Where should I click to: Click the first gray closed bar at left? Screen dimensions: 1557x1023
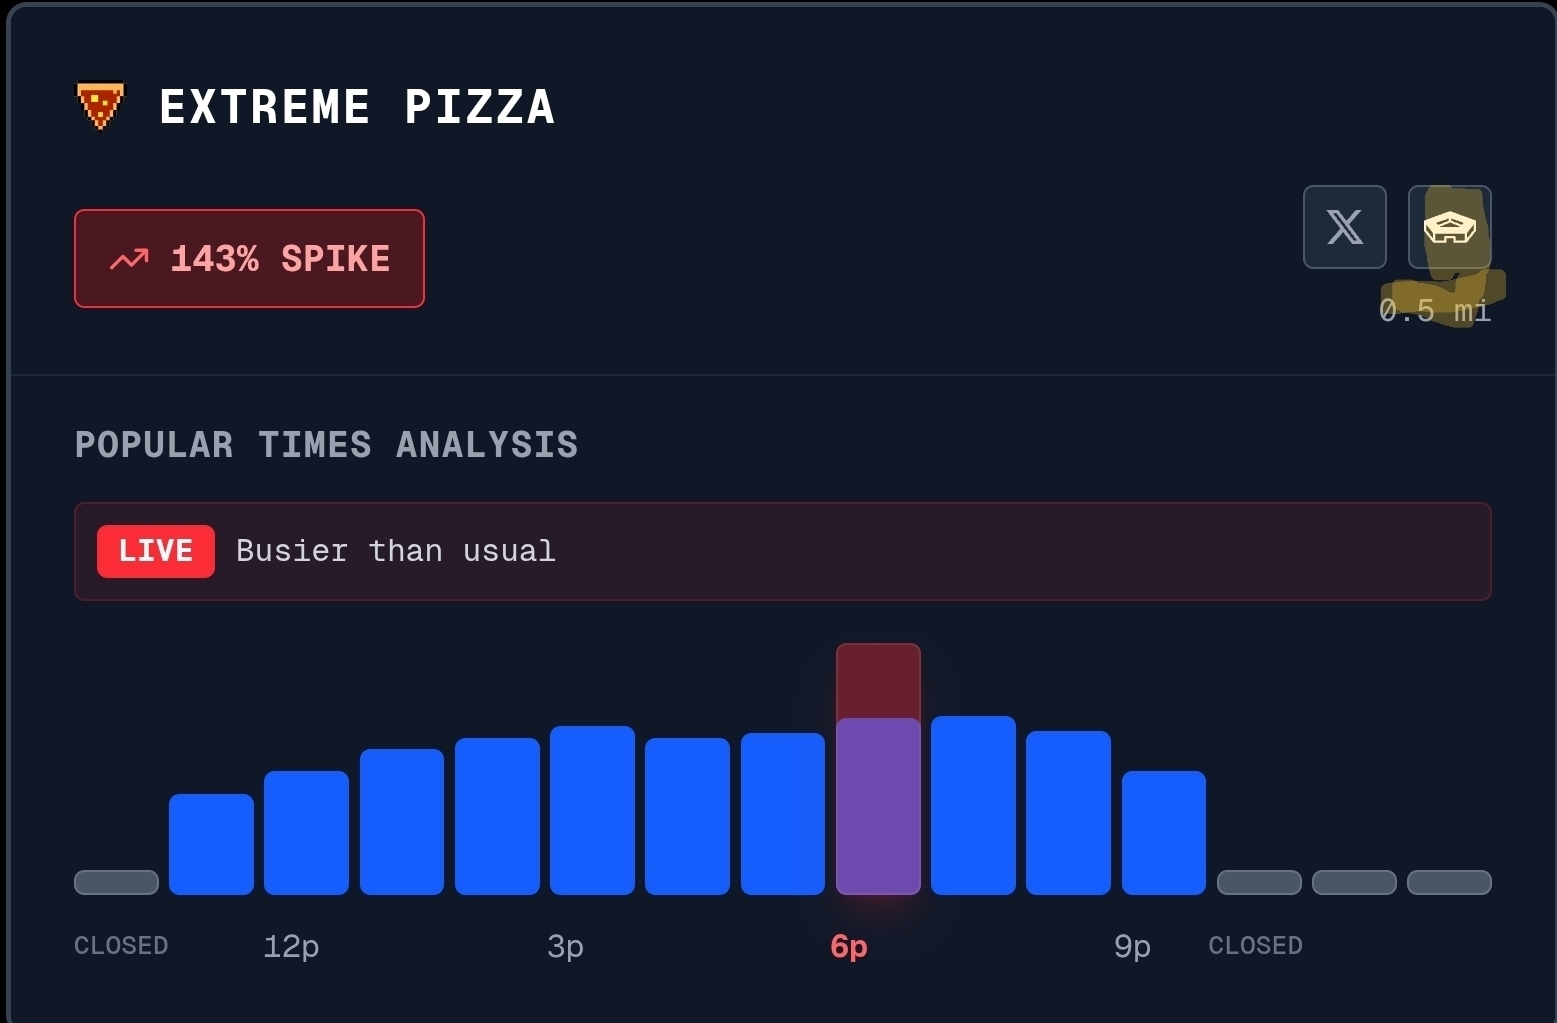pyautogui.click(x=116, y=882)
